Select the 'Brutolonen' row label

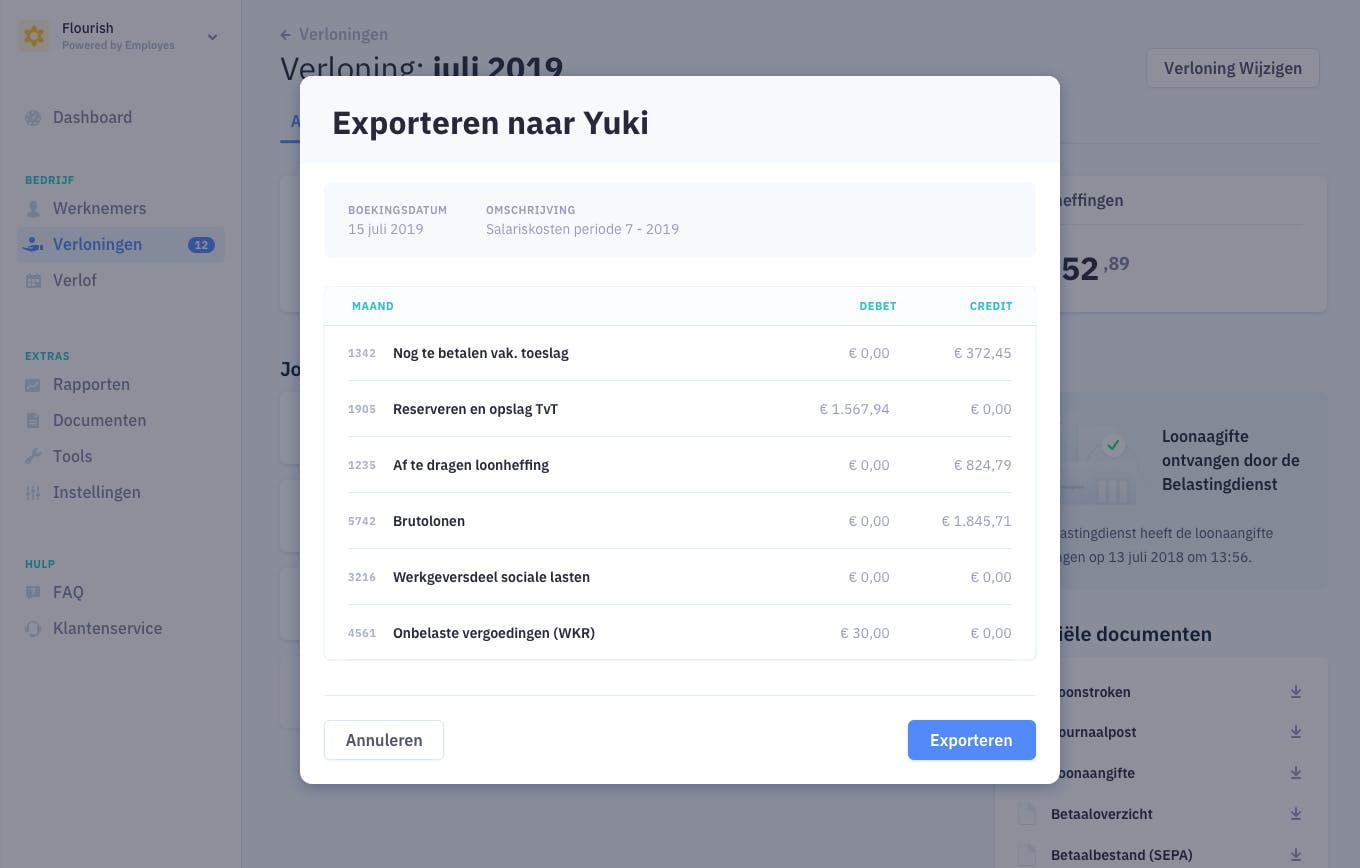pos(429,521)
